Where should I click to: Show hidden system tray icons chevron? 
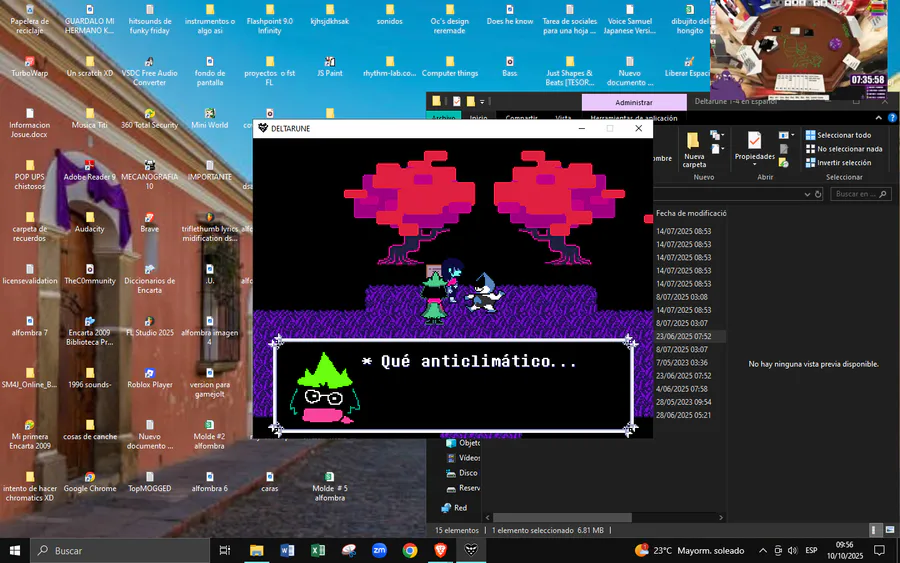(762, 550)
